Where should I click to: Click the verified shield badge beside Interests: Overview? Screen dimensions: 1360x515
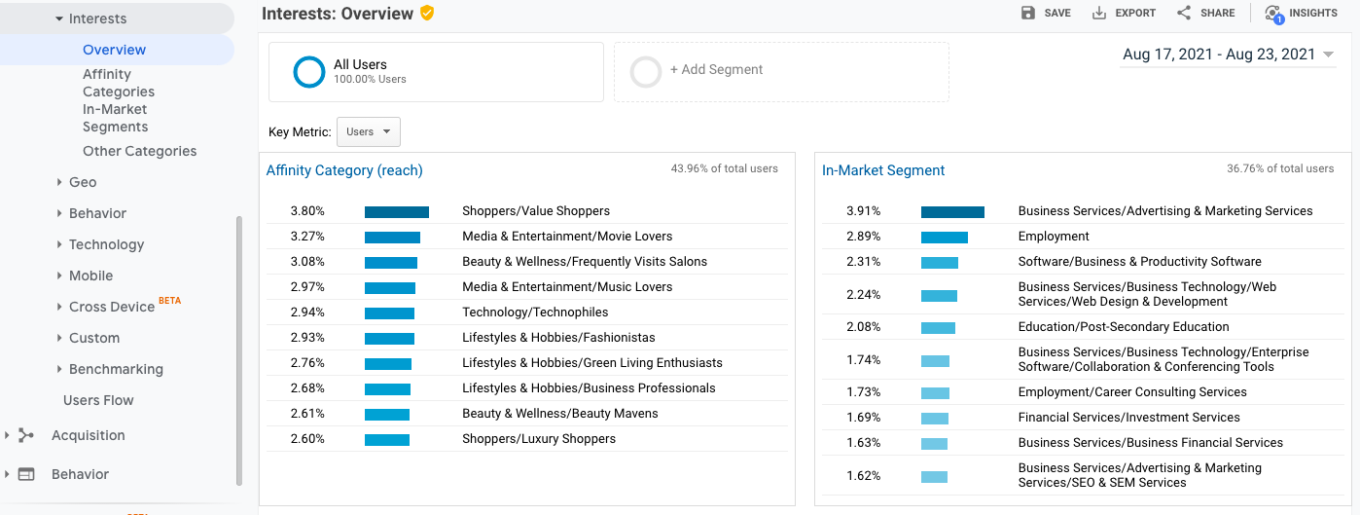click(427, 13)
